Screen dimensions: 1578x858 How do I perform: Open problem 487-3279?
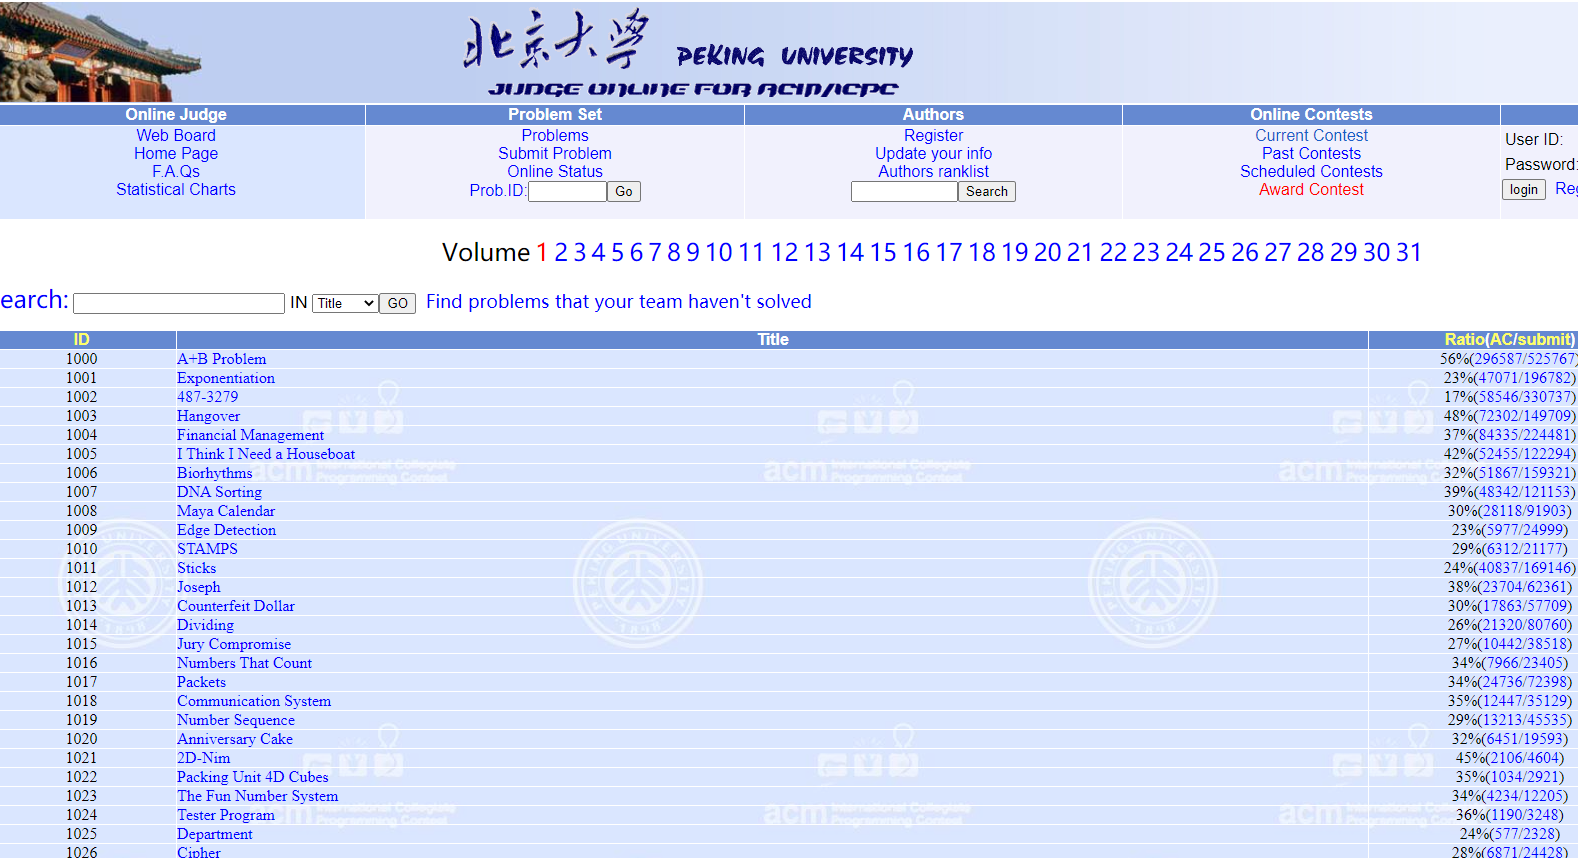pyautogui.click(x=208, y=397)
